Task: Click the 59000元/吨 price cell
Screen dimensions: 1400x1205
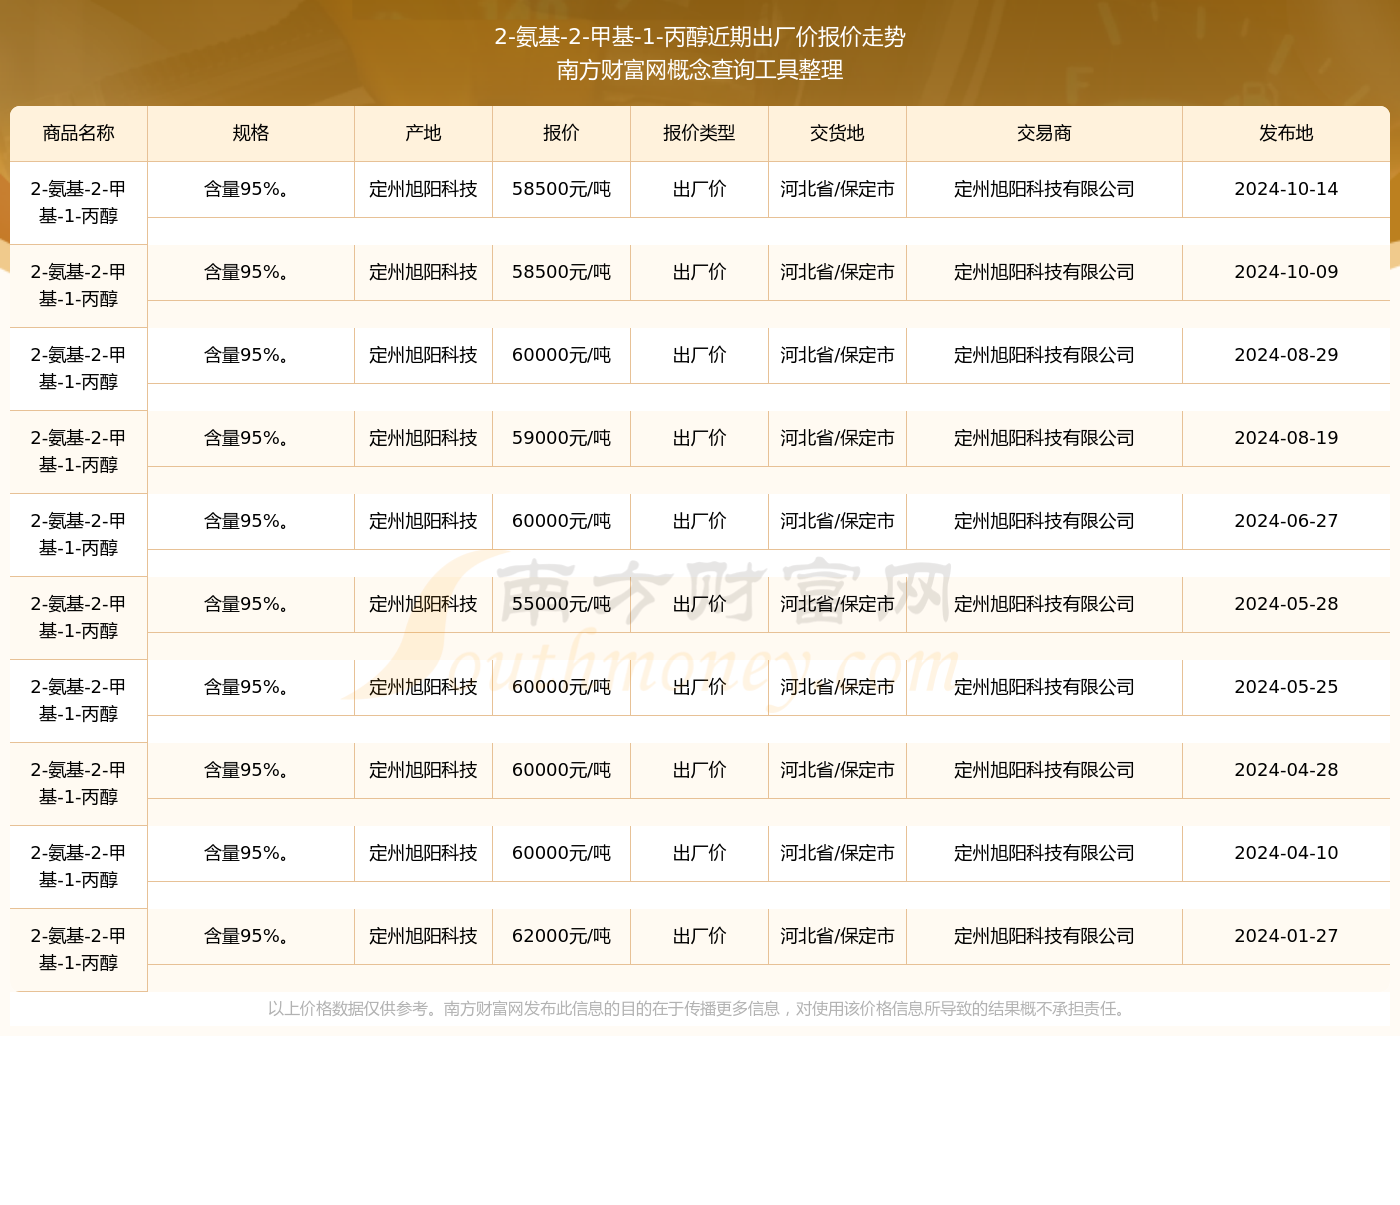Action: pos(561,438)
